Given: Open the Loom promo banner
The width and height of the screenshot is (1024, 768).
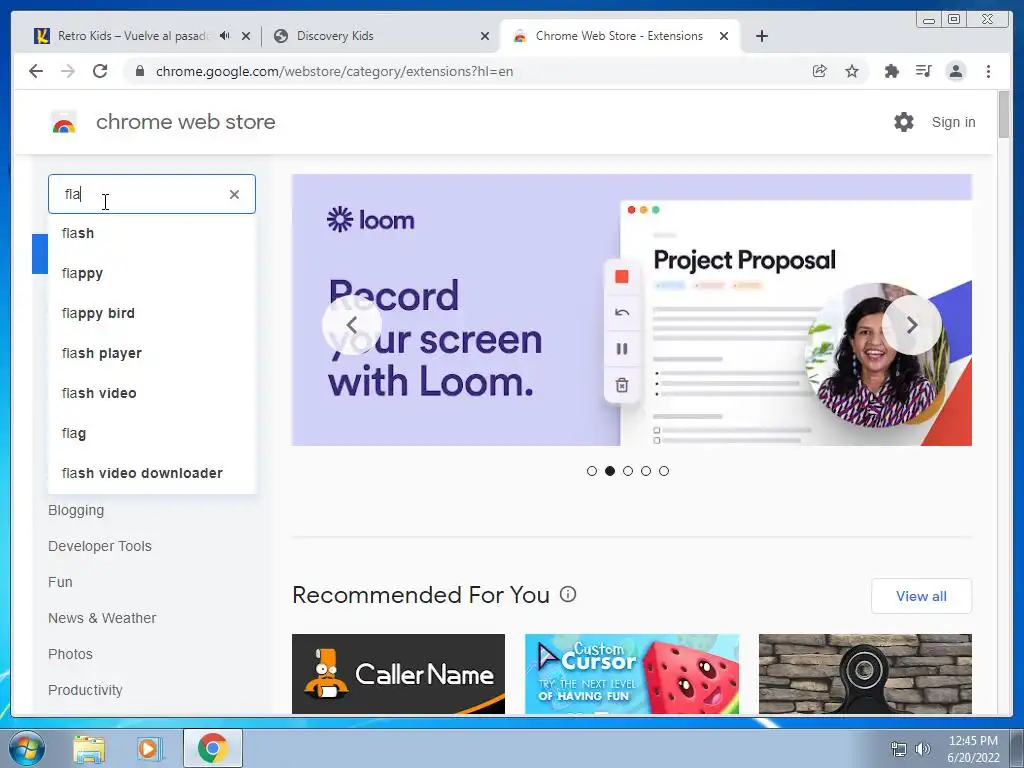Looking at the screenshot, I should coord(632,310).
